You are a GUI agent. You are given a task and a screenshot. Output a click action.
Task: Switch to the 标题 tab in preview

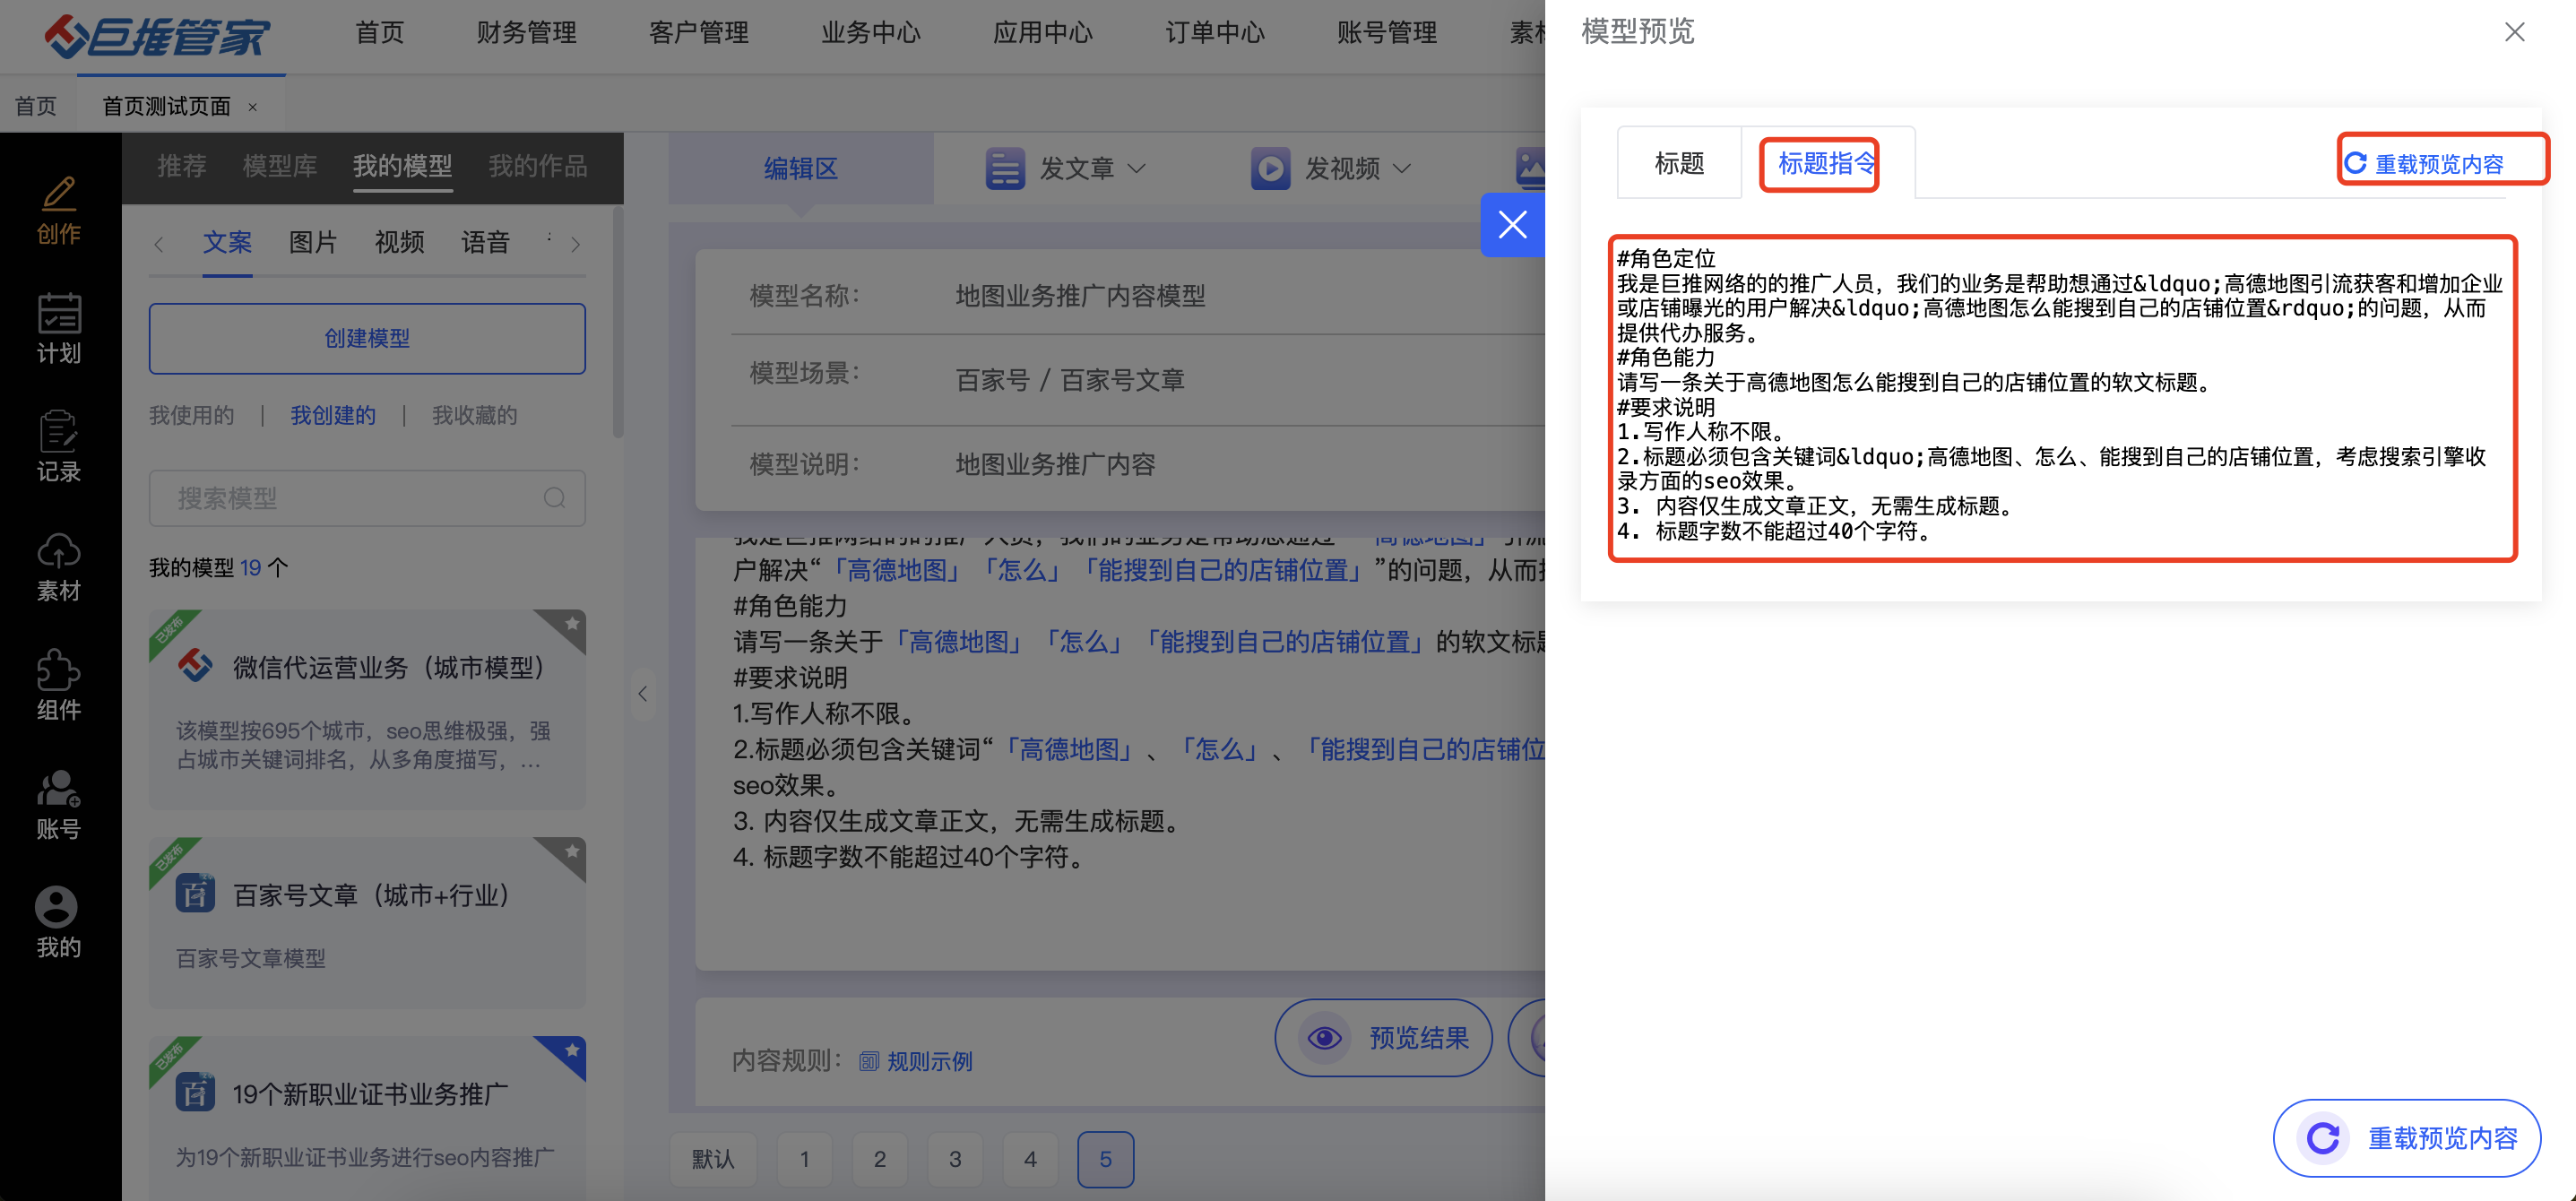click(1678, 163)
